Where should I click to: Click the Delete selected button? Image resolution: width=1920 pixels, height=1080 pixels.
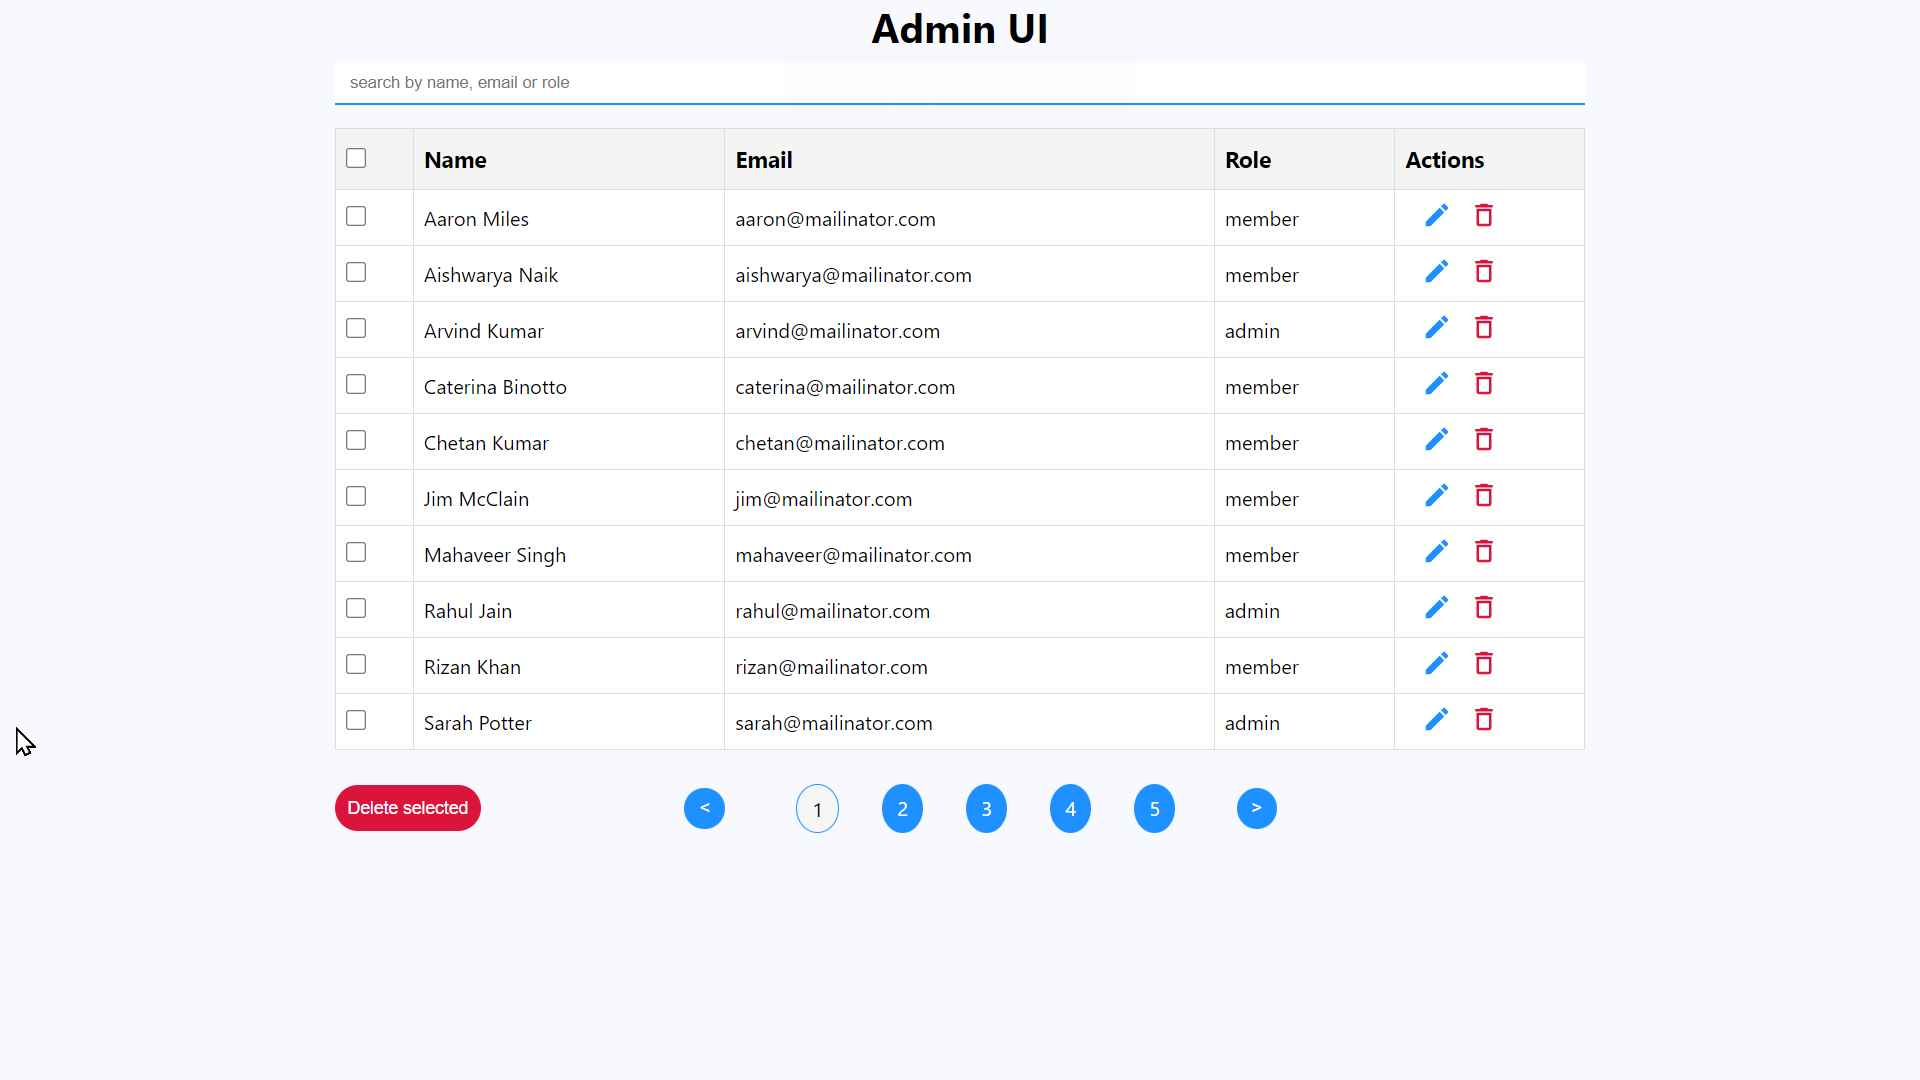[407, 808]
